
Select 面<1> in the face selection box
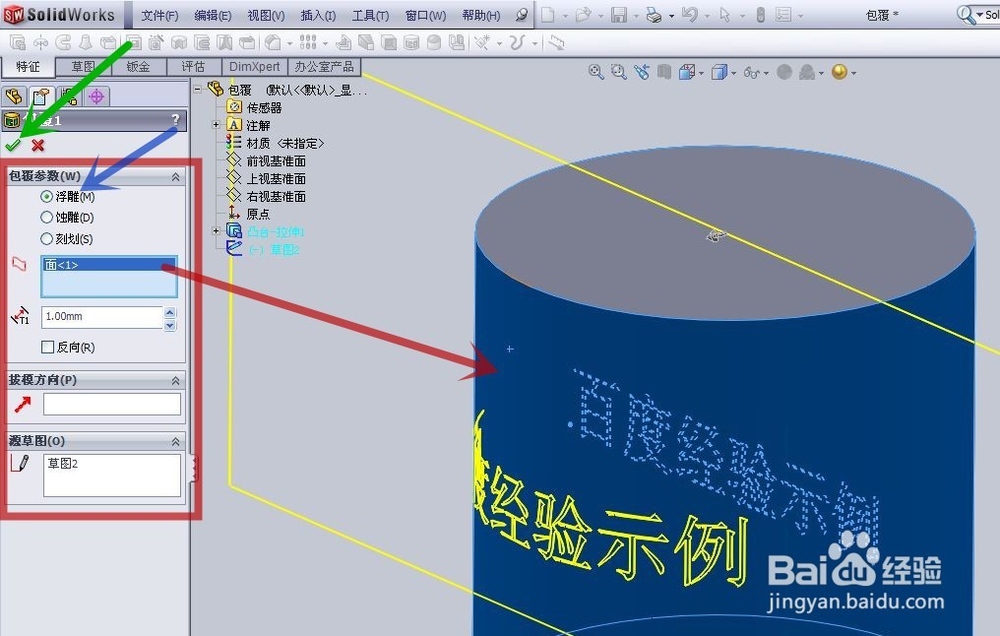click(110, 265)
